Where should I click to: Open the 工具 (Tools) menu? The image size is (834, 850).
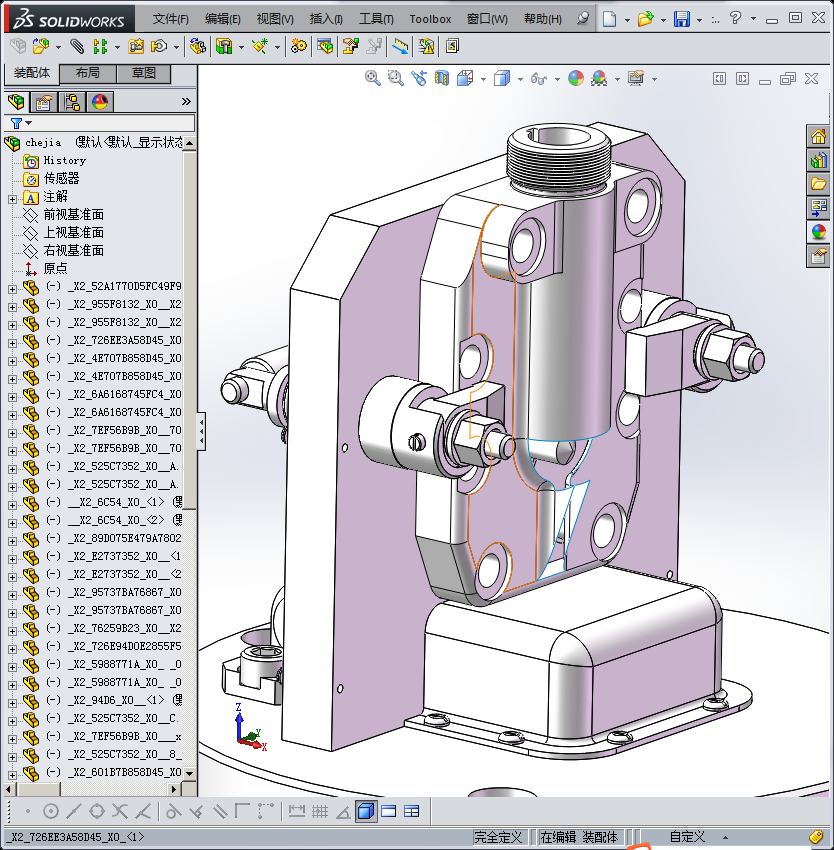click(x=377, y=19)
